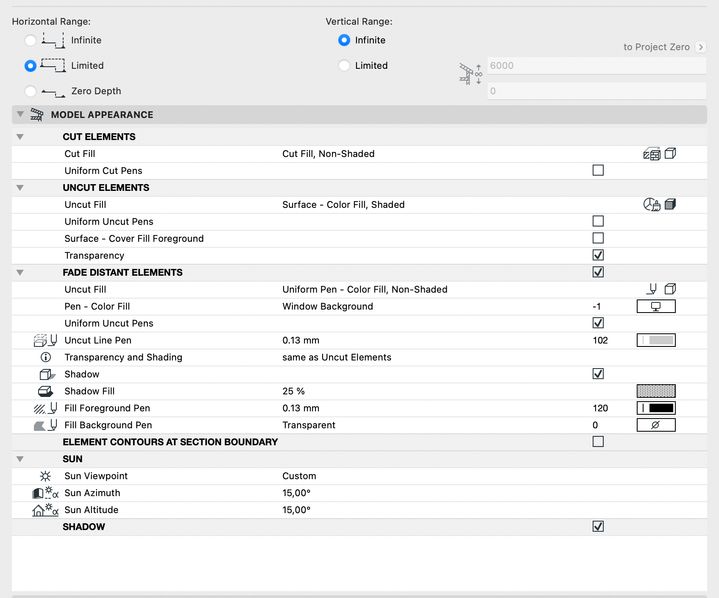Image resolution: width=719 pixels, height=598 pixels.
Task: Collapse the SUN group
Action: (20, 459)
